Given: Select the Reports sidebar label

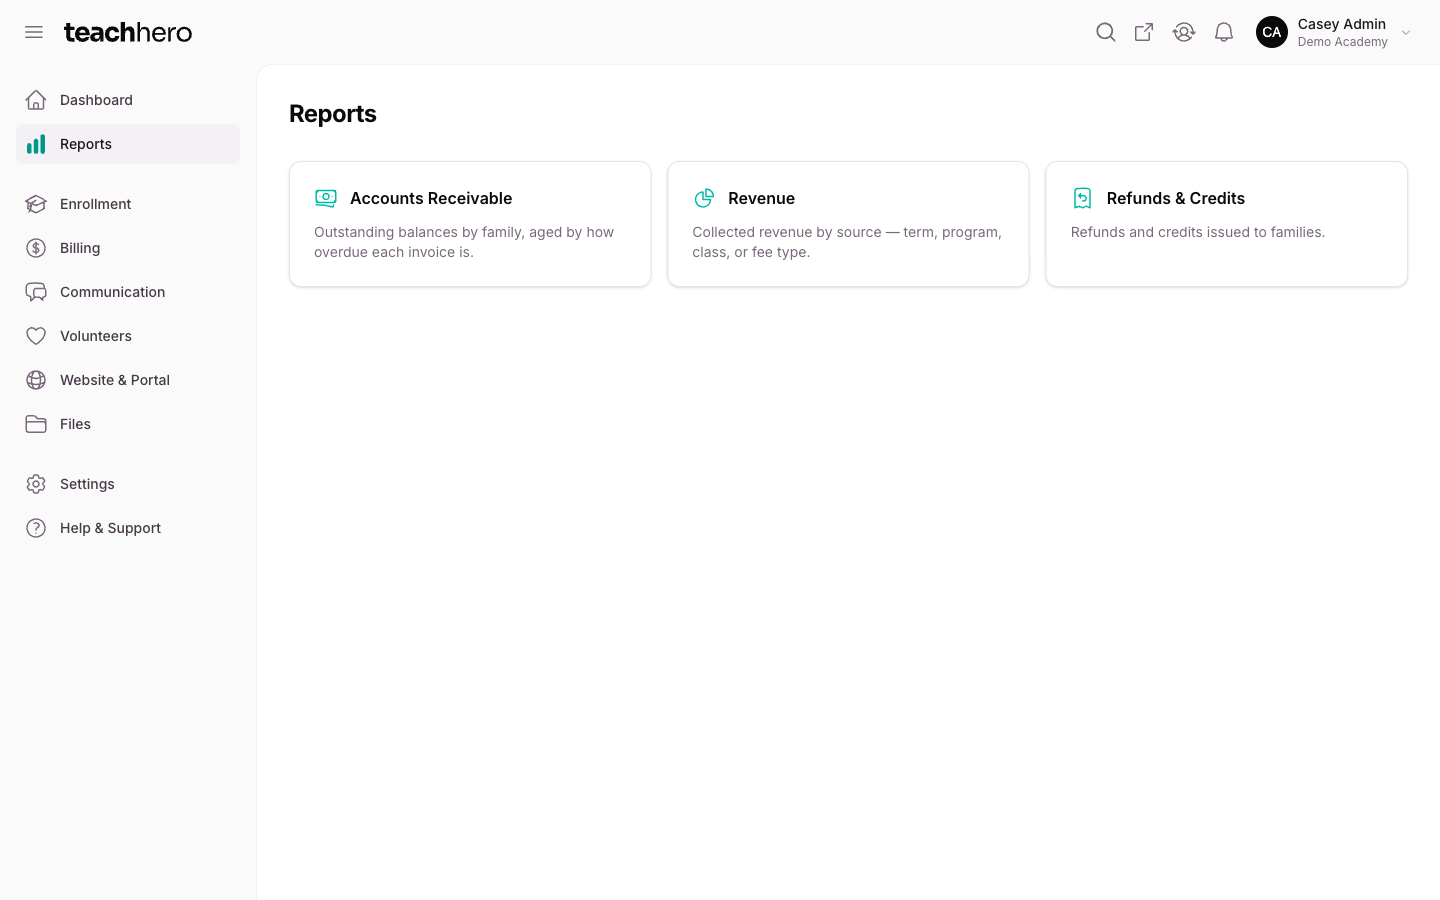Looking at the screenshot, I should pos(86,144).
